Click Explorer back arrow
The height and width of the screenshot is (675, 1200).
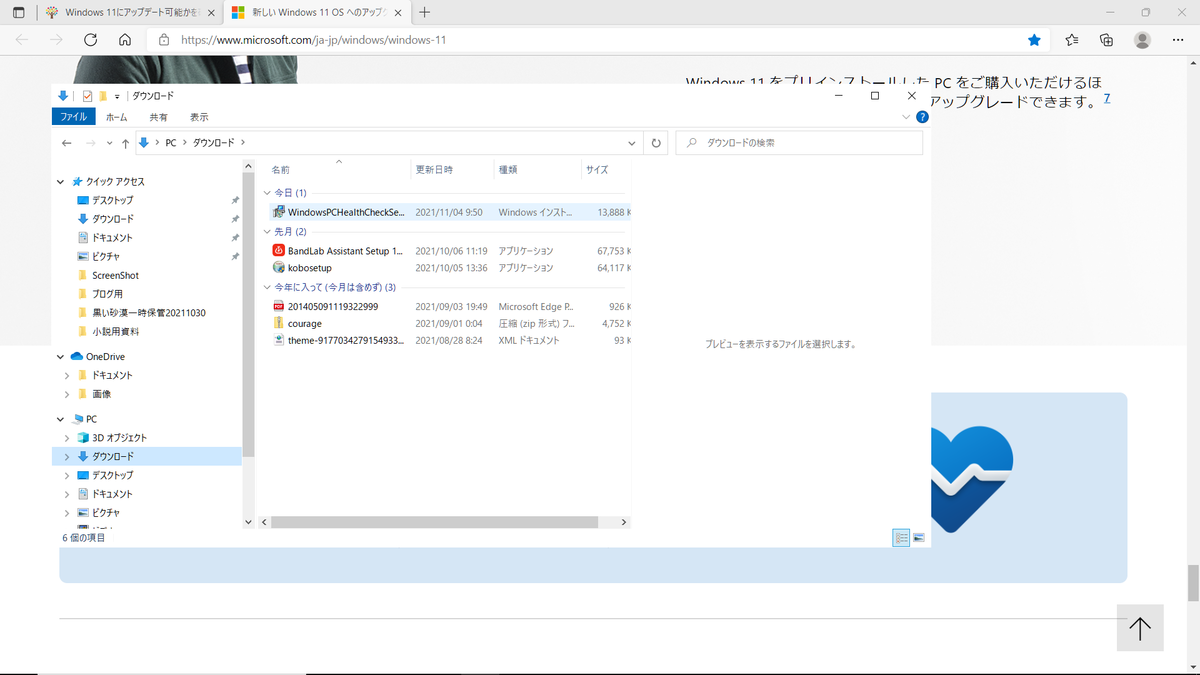tap(67, 143)
